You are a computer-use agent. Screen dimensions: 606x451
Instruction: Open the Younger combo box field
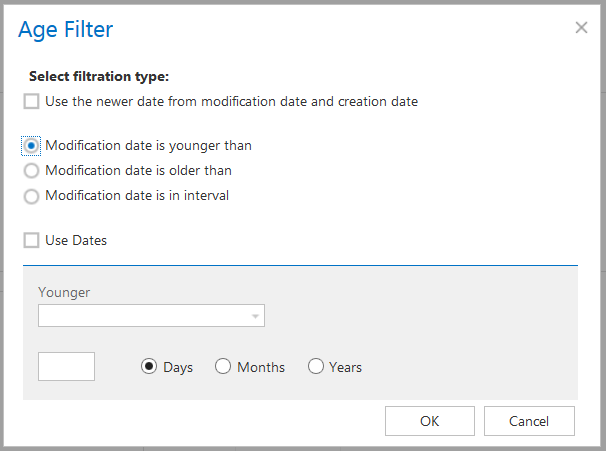(143, 317)
